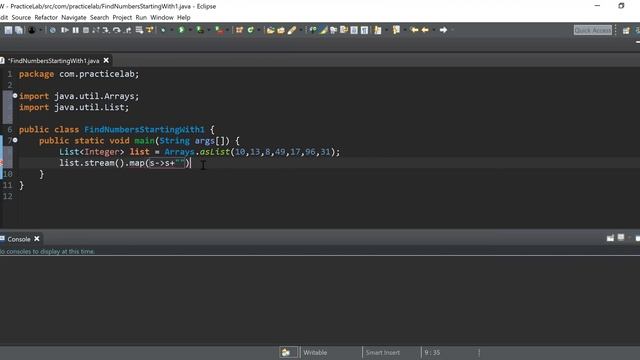Click the asList method call in code
The width and height of the screenshot is (640, 360).
215,152
